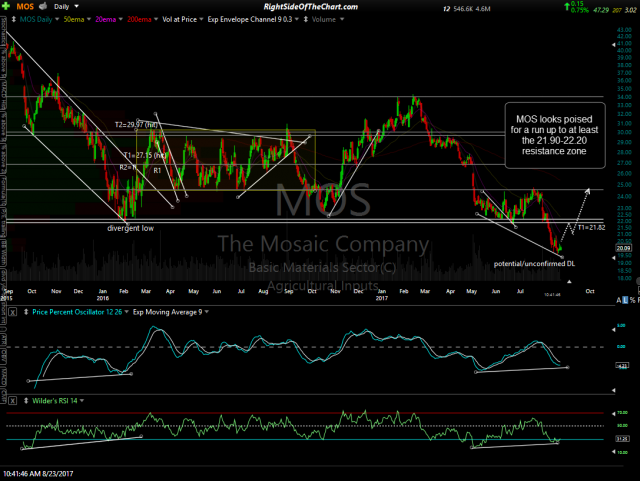
Task: Click the green up-arrow price change icon
Action: point(567,6)
